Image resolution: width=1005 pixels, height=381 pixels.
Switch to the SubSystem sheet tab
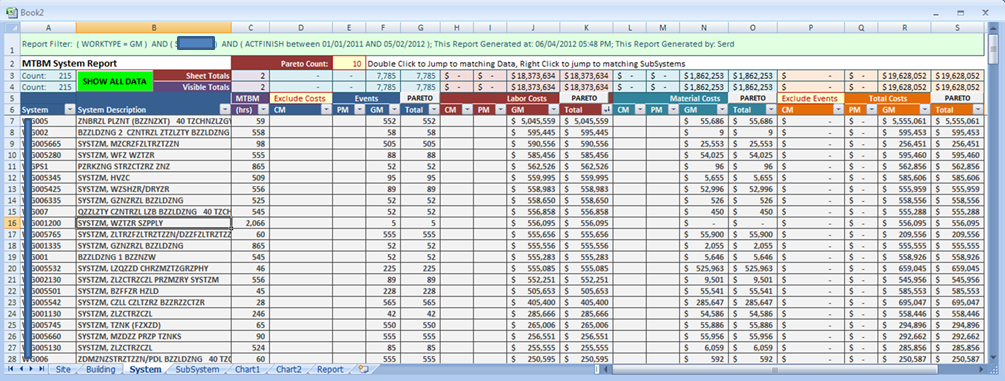197,369
